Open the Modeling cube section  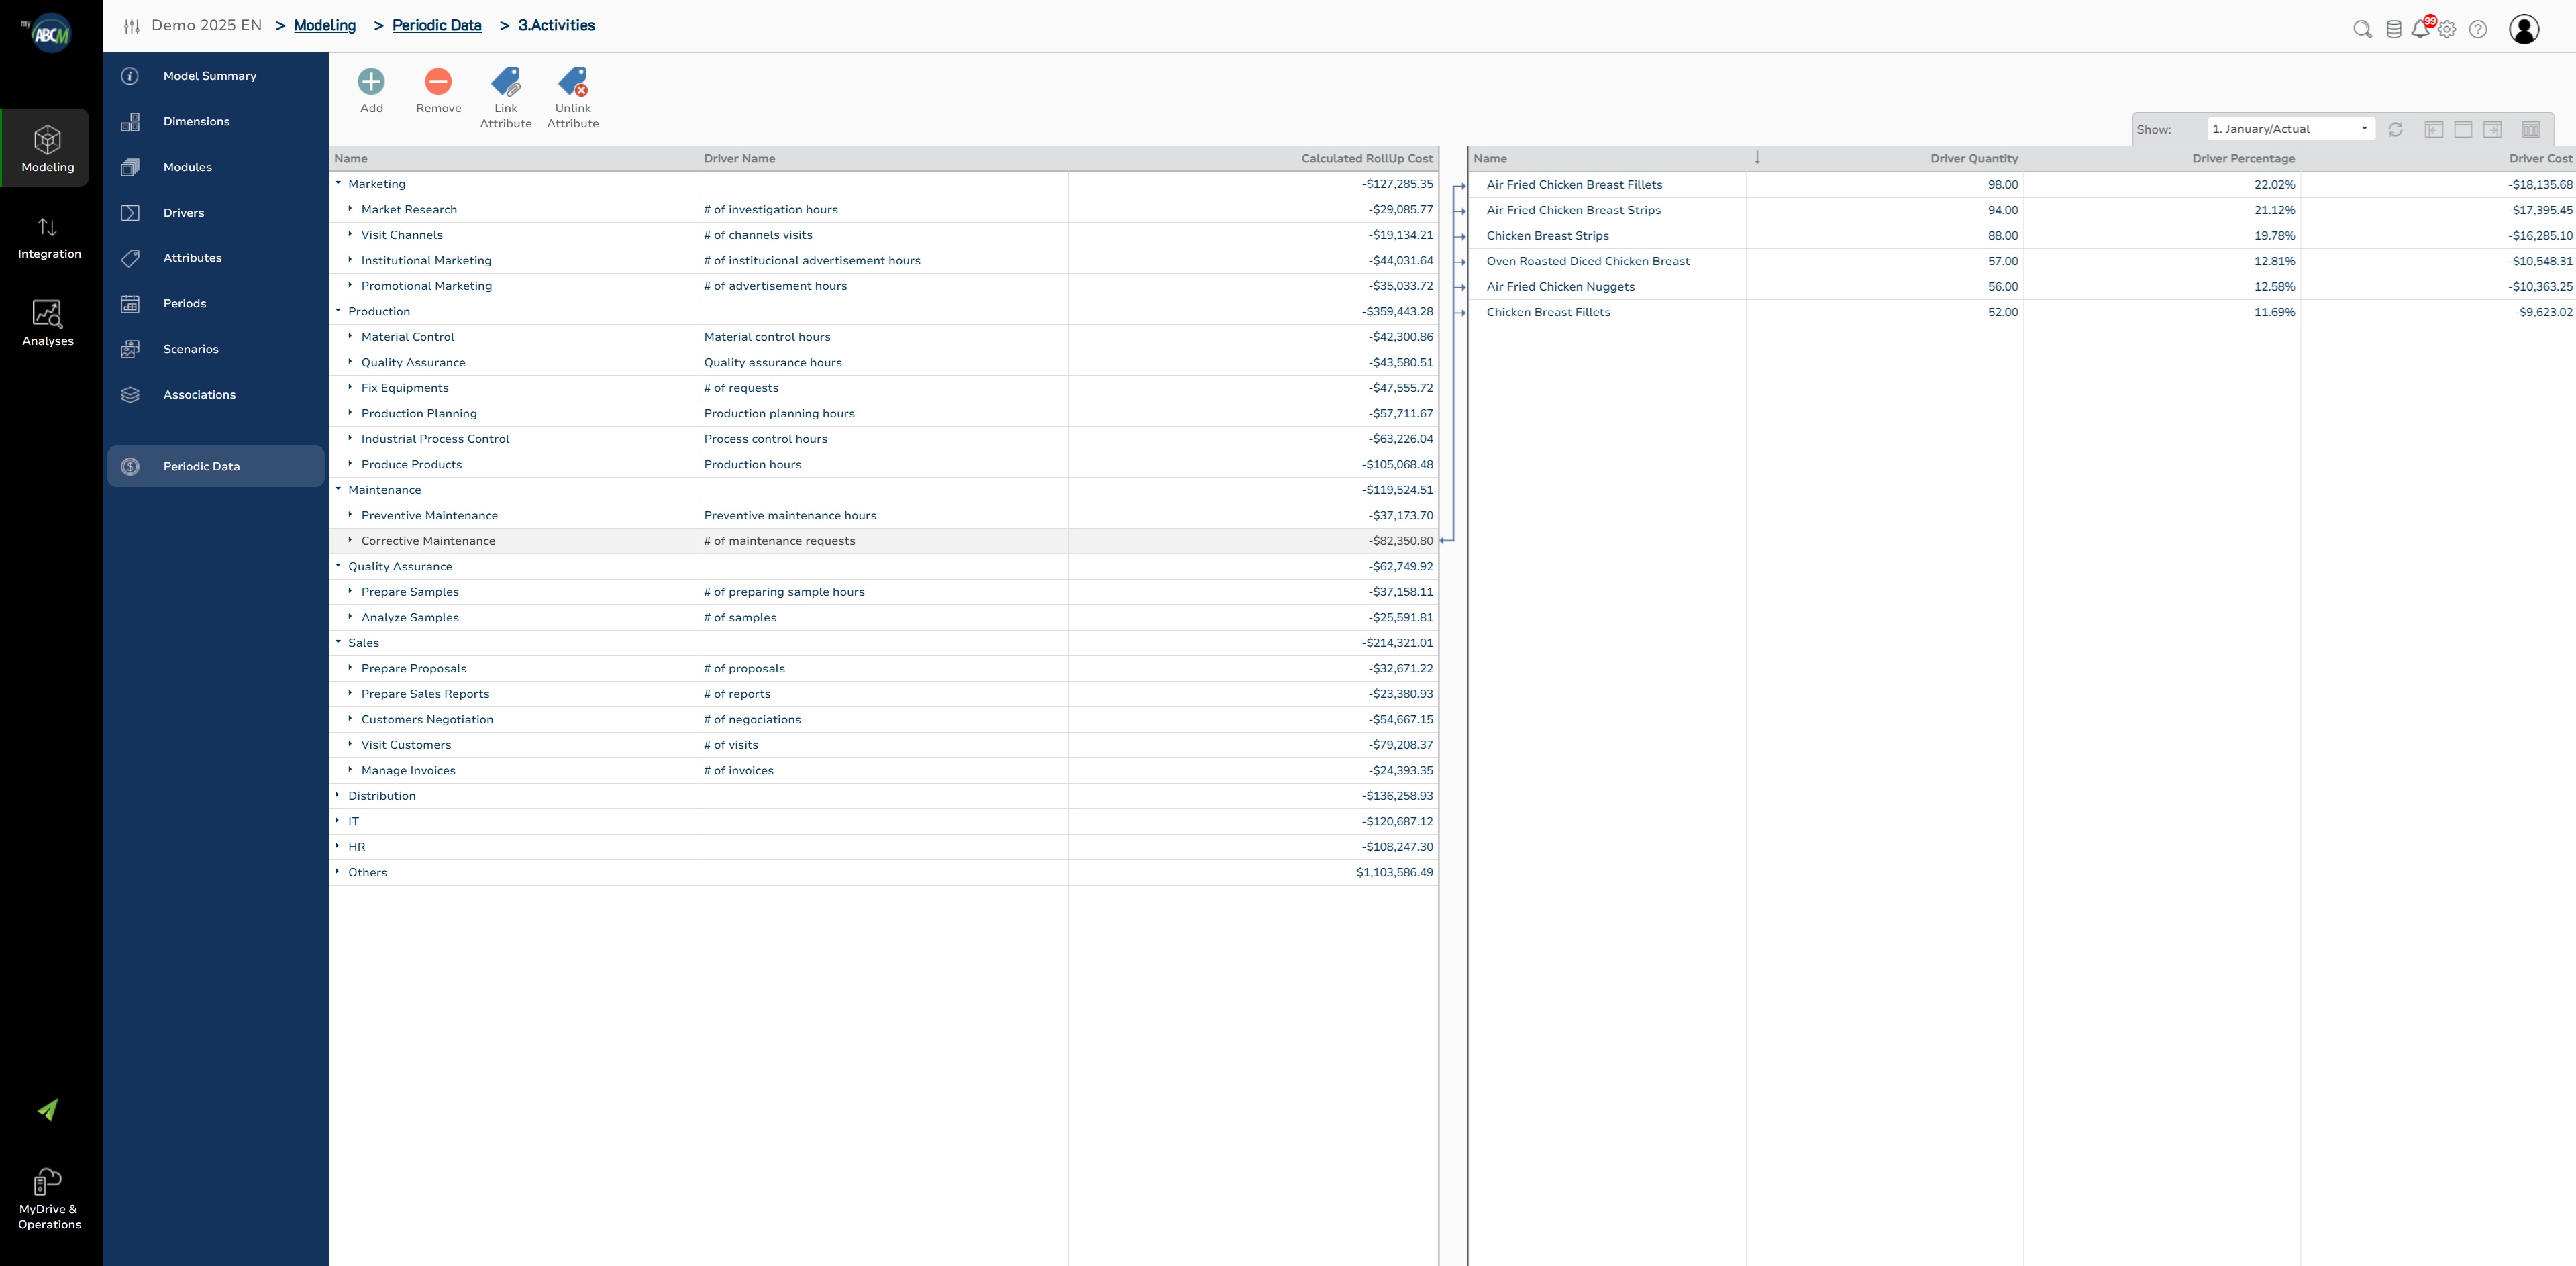(47, 148)
